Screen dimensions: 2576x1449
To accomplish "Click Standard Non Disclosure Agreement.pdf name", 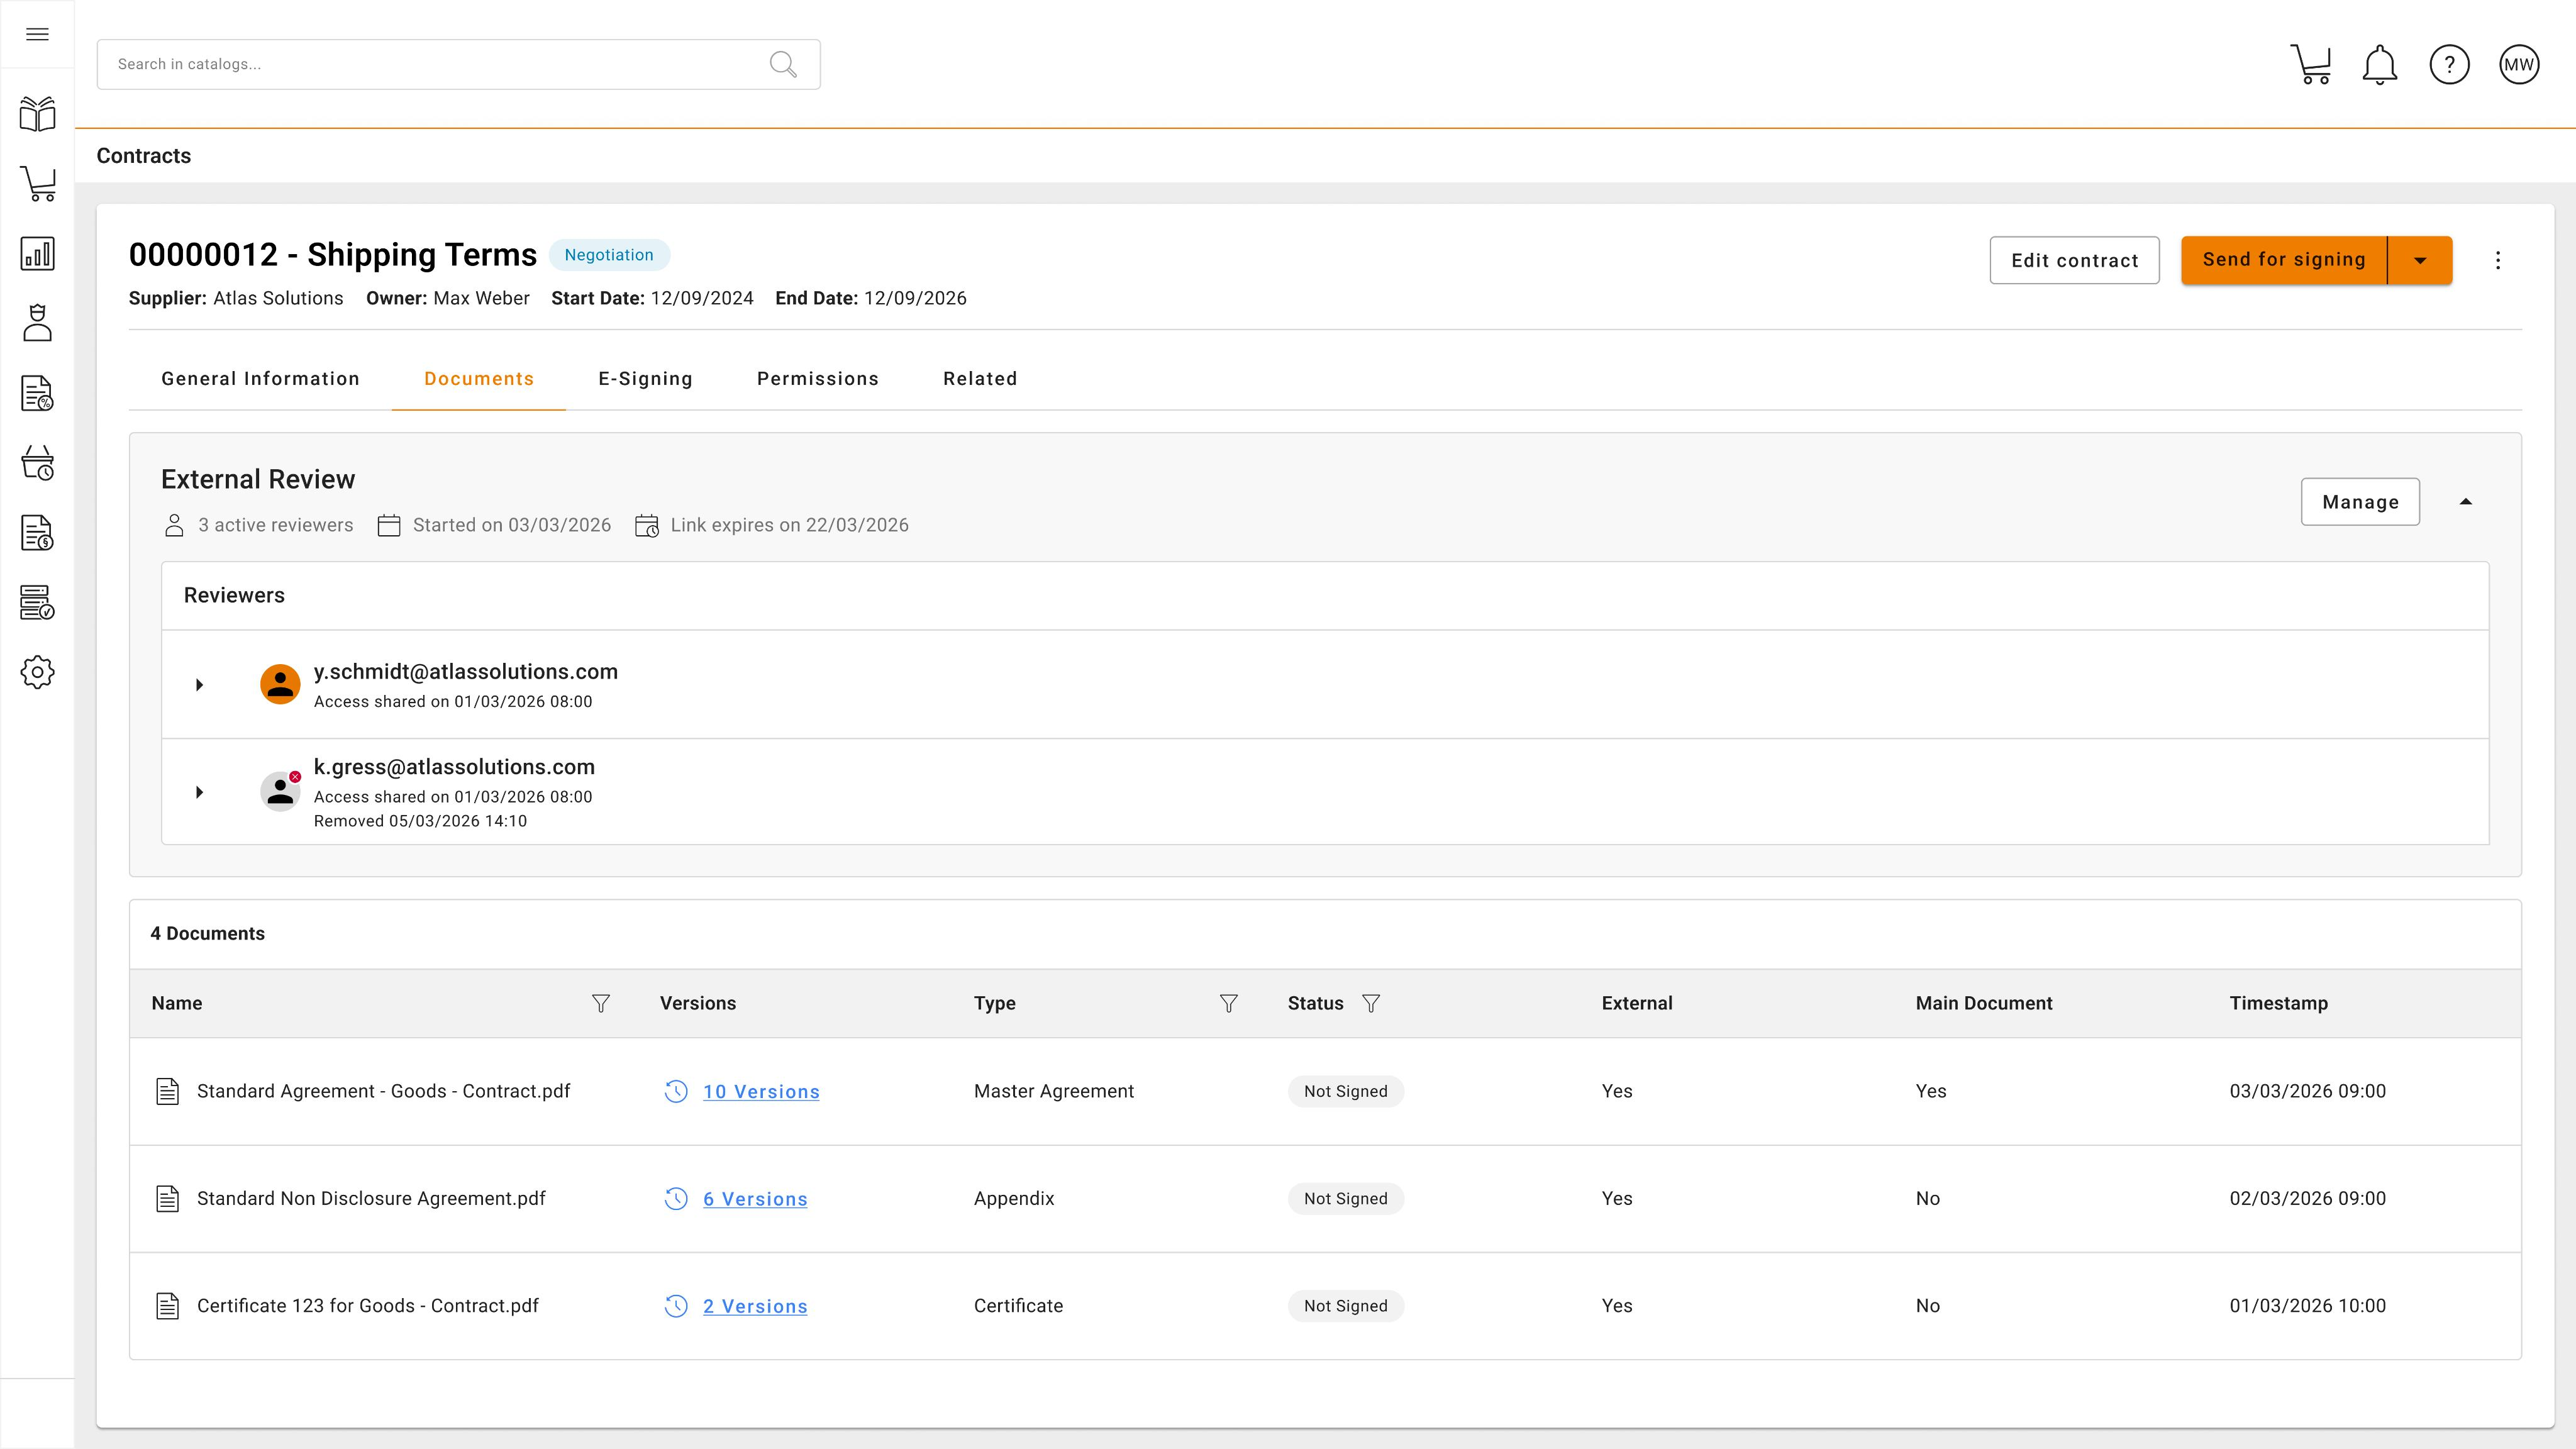I will (x=371, y=1198).
